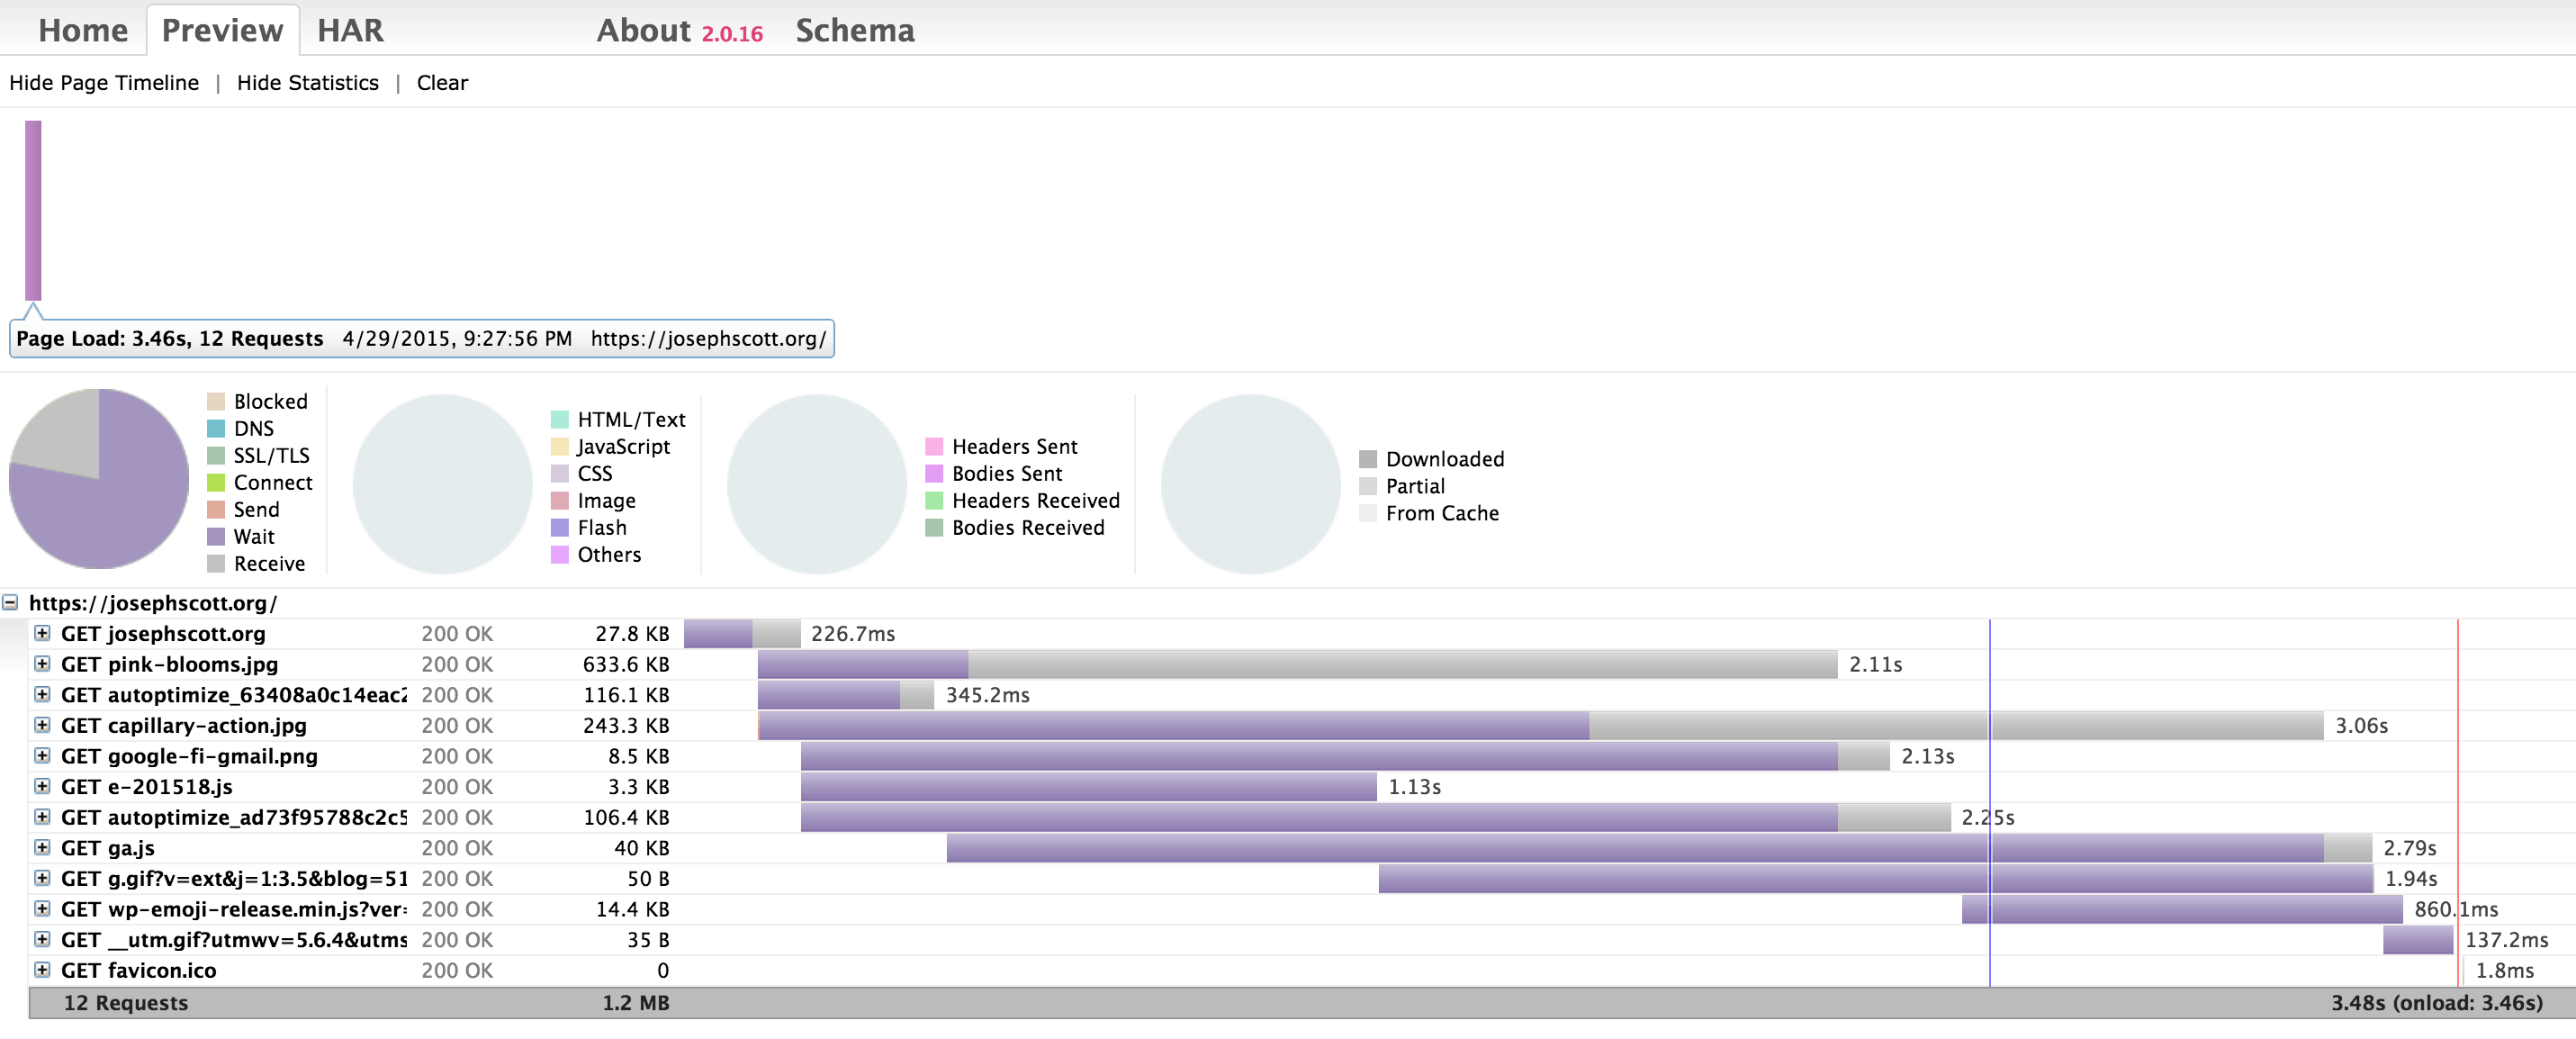
Task: Click the pink-blooms.jpg waterfall timing bar
Action: point(1296,664)
